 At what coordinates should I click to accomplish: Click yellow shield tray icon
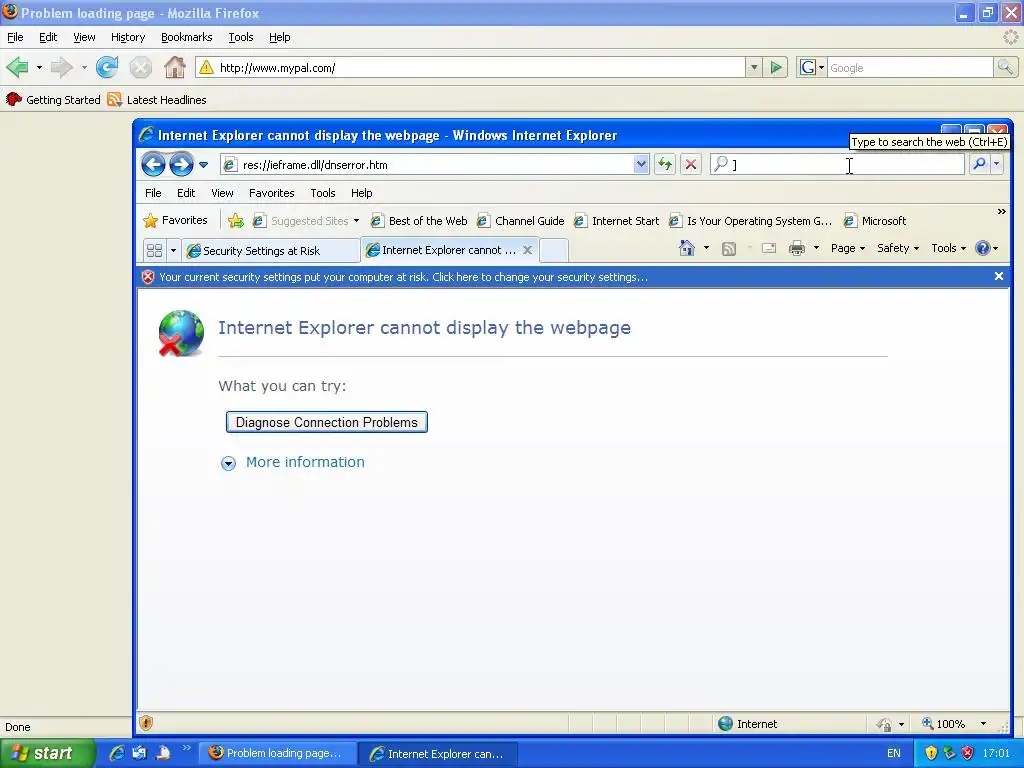pyautogui.click(x=931, y=753)
